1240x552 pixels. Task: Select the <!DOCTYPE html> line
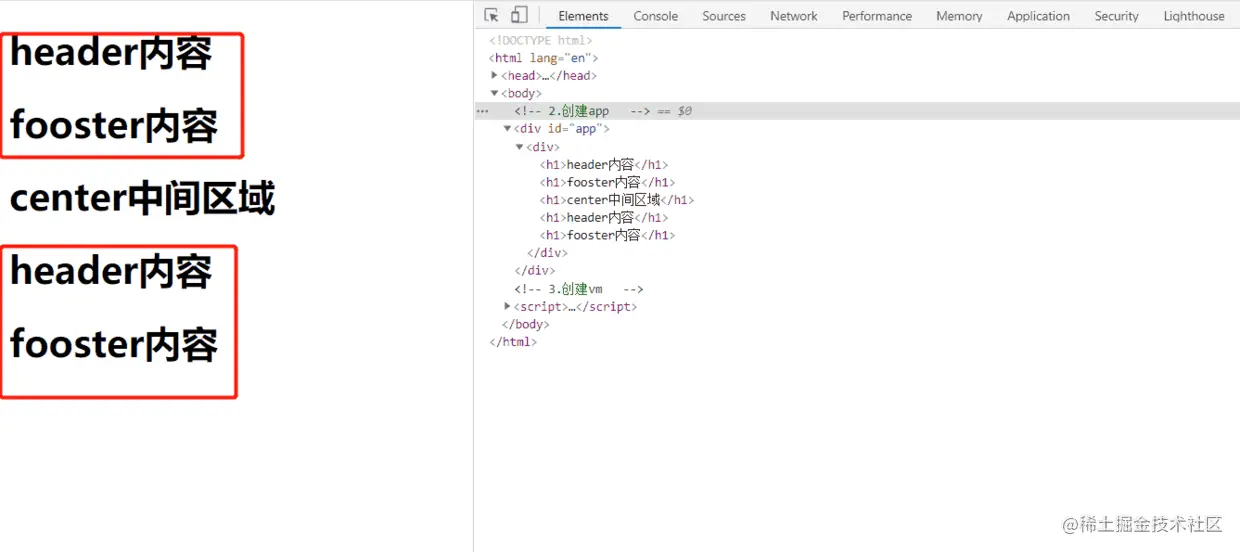(x=541, y=40)
